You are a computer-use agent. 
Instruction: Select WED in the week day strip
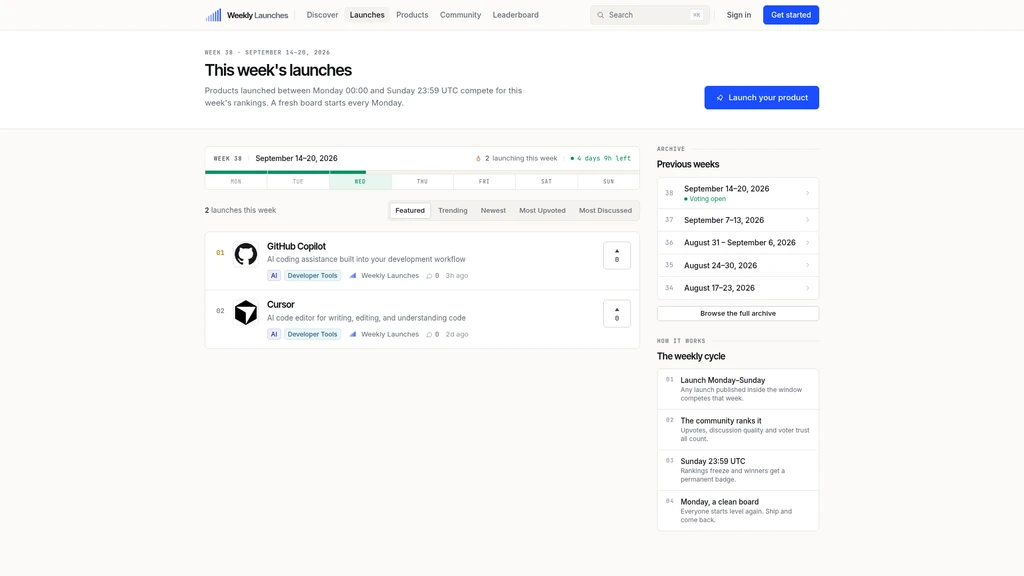tap(360, 182)
